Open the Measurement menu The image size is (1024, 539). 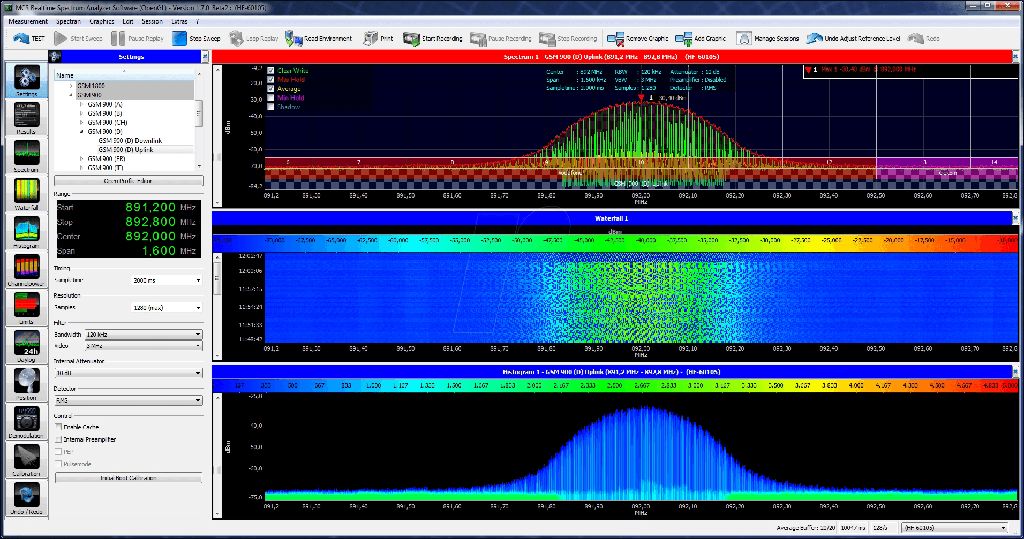pyautogui.click(x=27, y=20)
